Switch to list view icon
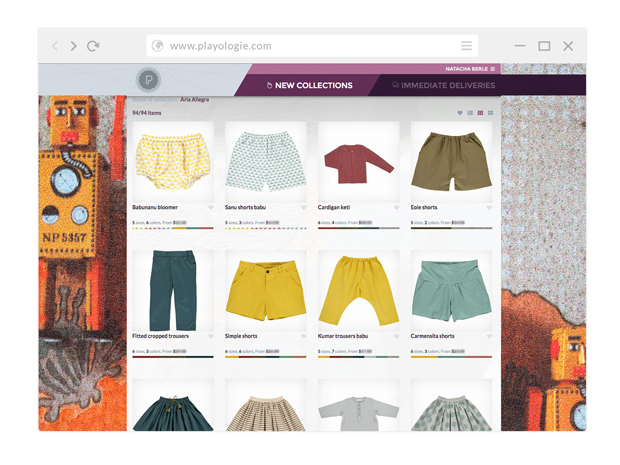 coord(470,113)
